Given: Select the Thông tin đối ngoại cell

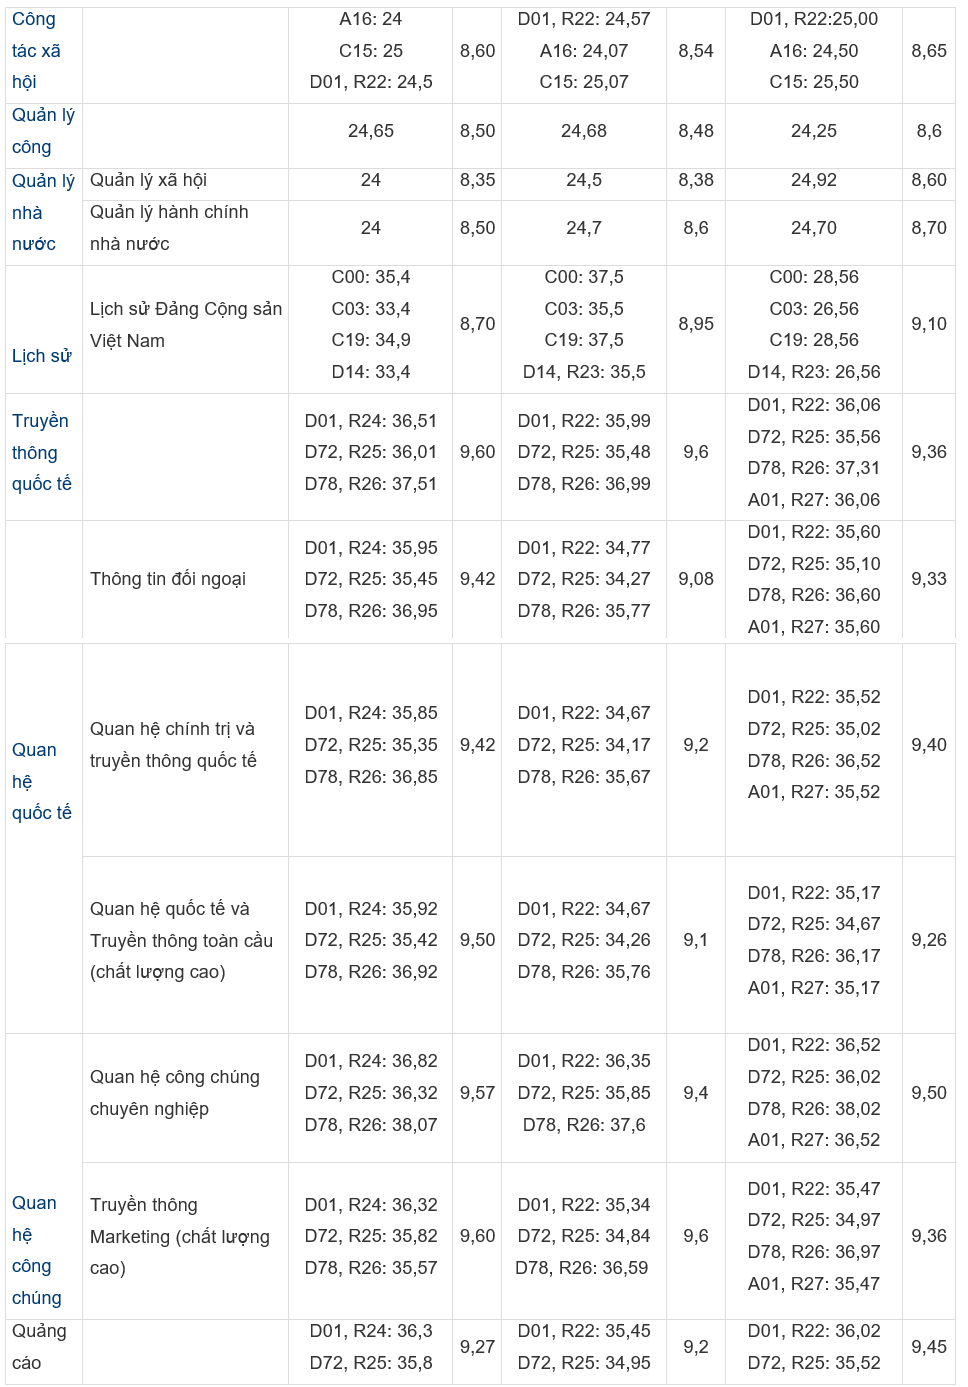Looking at the screenshot, I should point(168,579).
